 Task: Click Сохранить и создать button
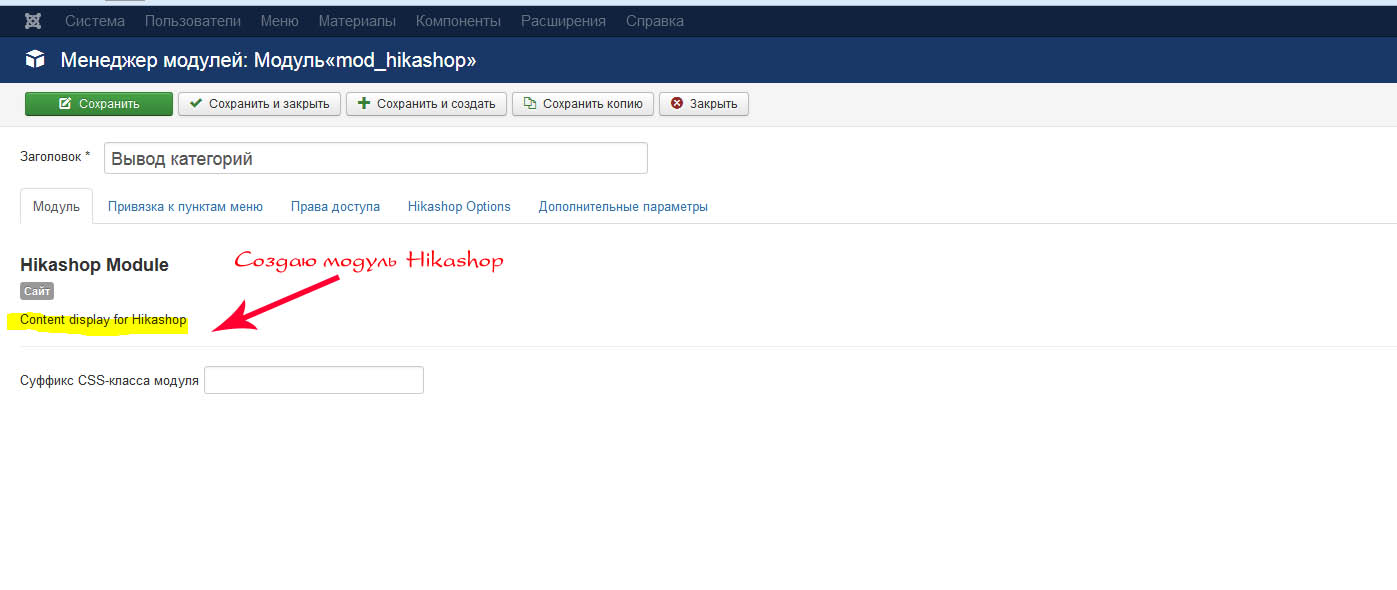tap(426, 104)
